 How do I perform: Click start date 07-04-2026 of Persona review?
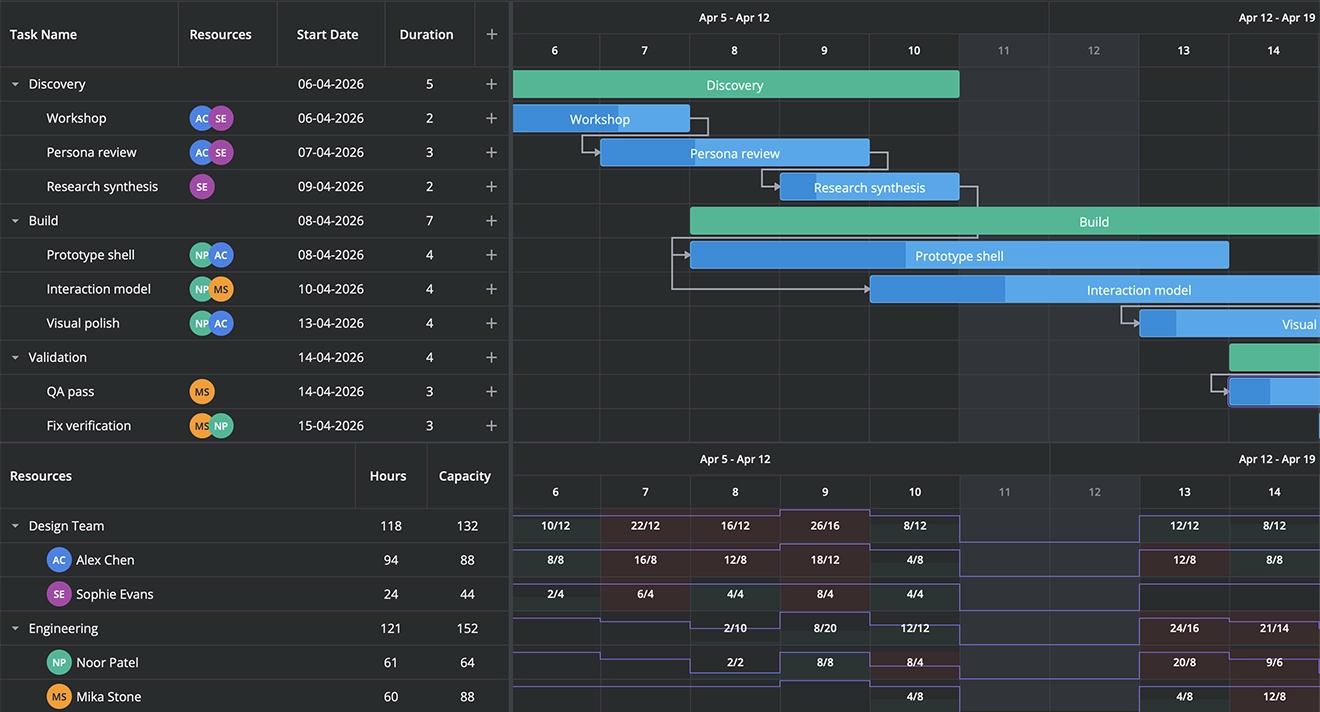click(331, 152)
